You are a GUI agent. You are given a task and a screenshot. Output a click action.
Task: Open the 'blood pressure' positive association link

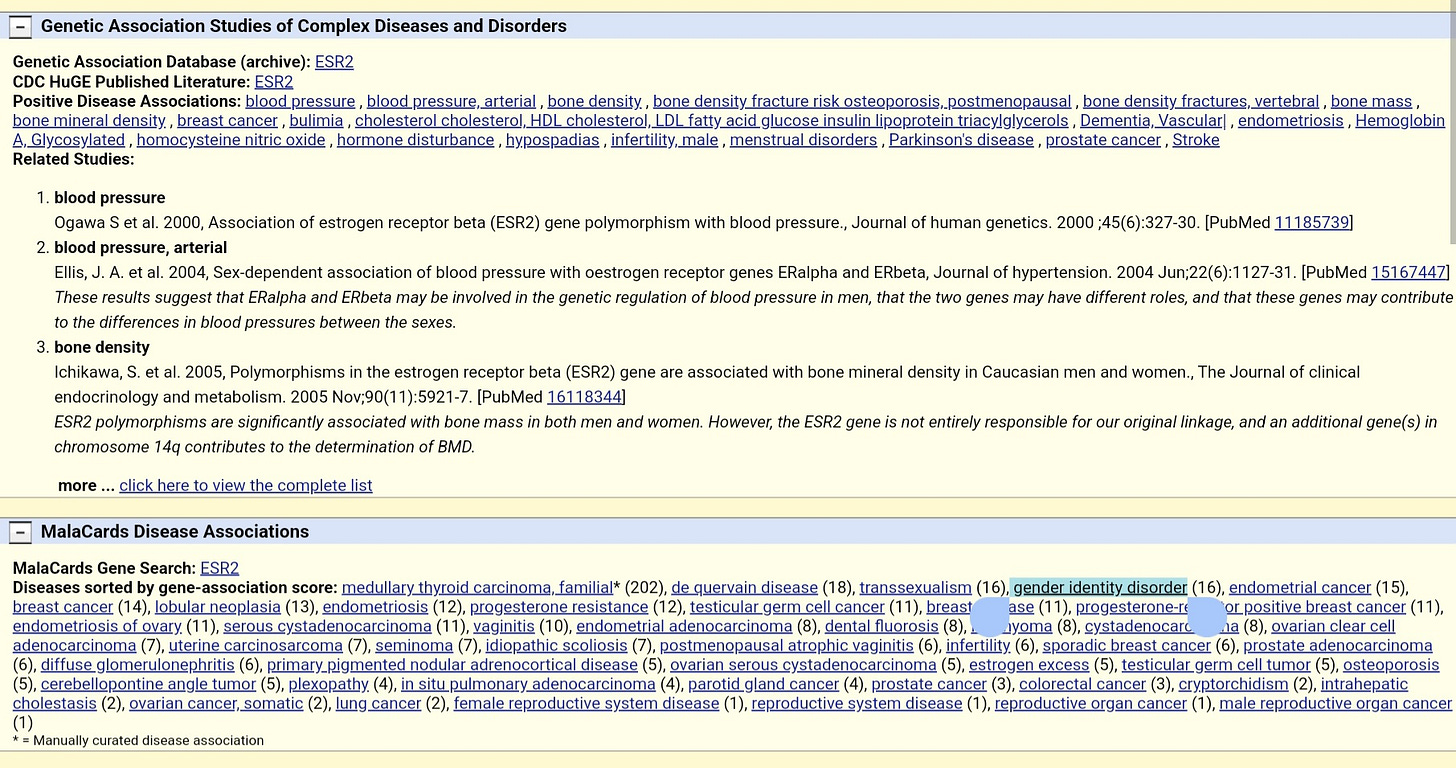pyautogui.click(x=300, y=101)
